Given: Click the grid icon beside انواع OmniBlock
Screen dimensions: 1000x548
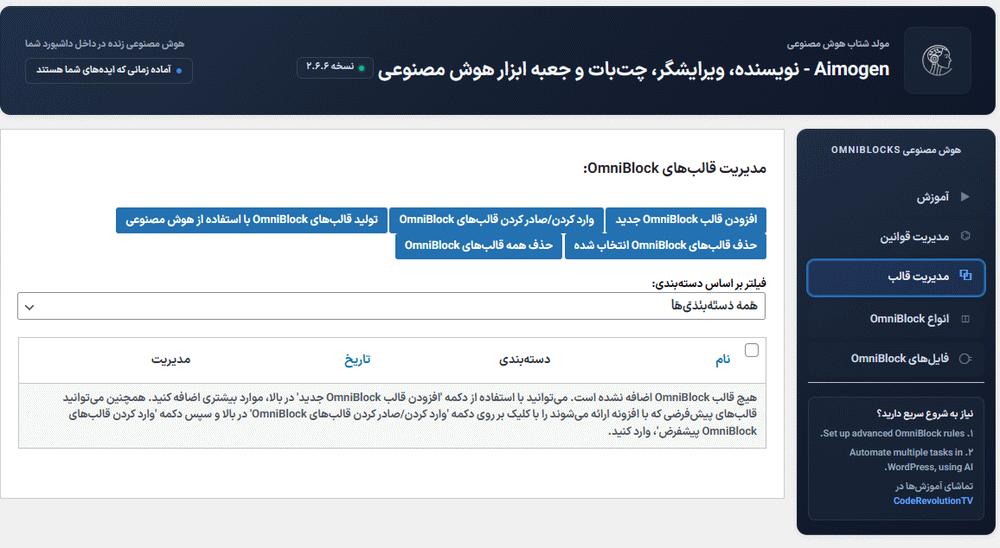Looking at the screenshot, I should [966, 319].
